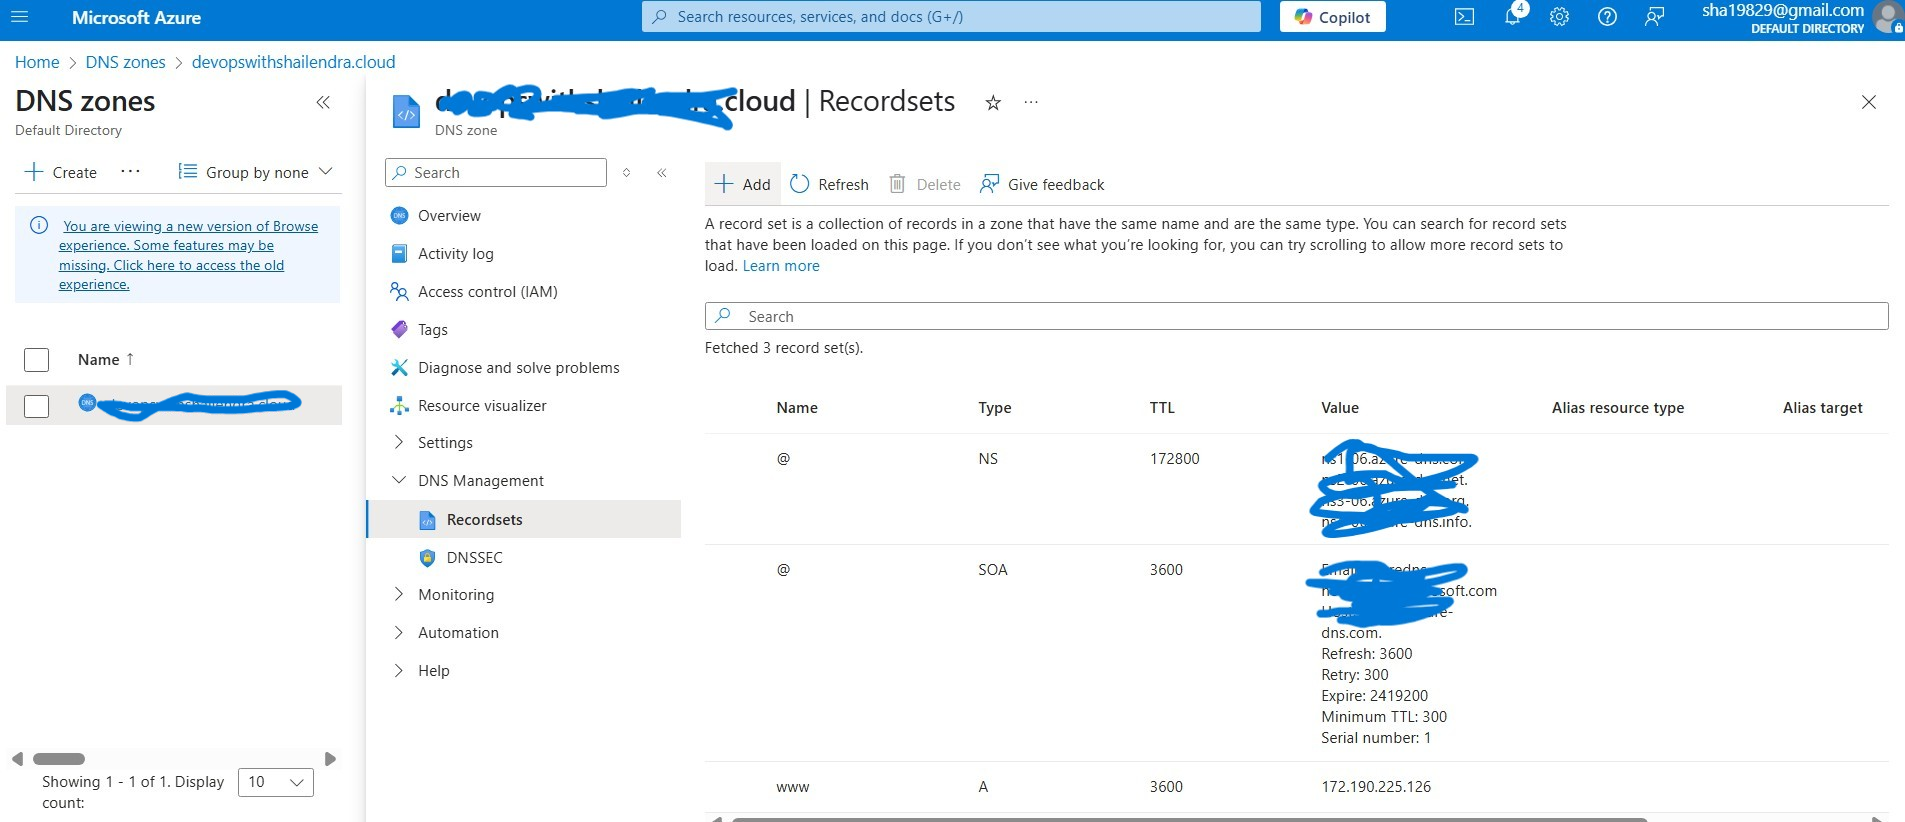Viewport: 1905px width, 822px height.
Task: Click the left arrow of the zone list scrollbar
Action: tap(17, 759)
